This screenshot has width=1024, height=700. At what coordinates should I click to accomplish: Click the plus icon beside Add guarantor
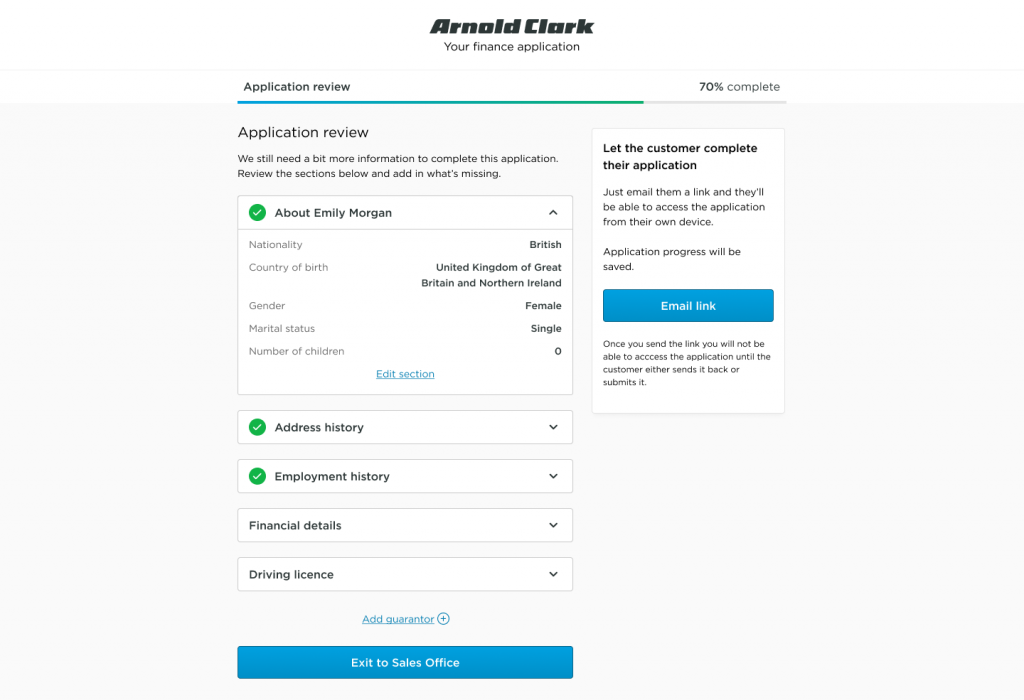coord(443,618)
